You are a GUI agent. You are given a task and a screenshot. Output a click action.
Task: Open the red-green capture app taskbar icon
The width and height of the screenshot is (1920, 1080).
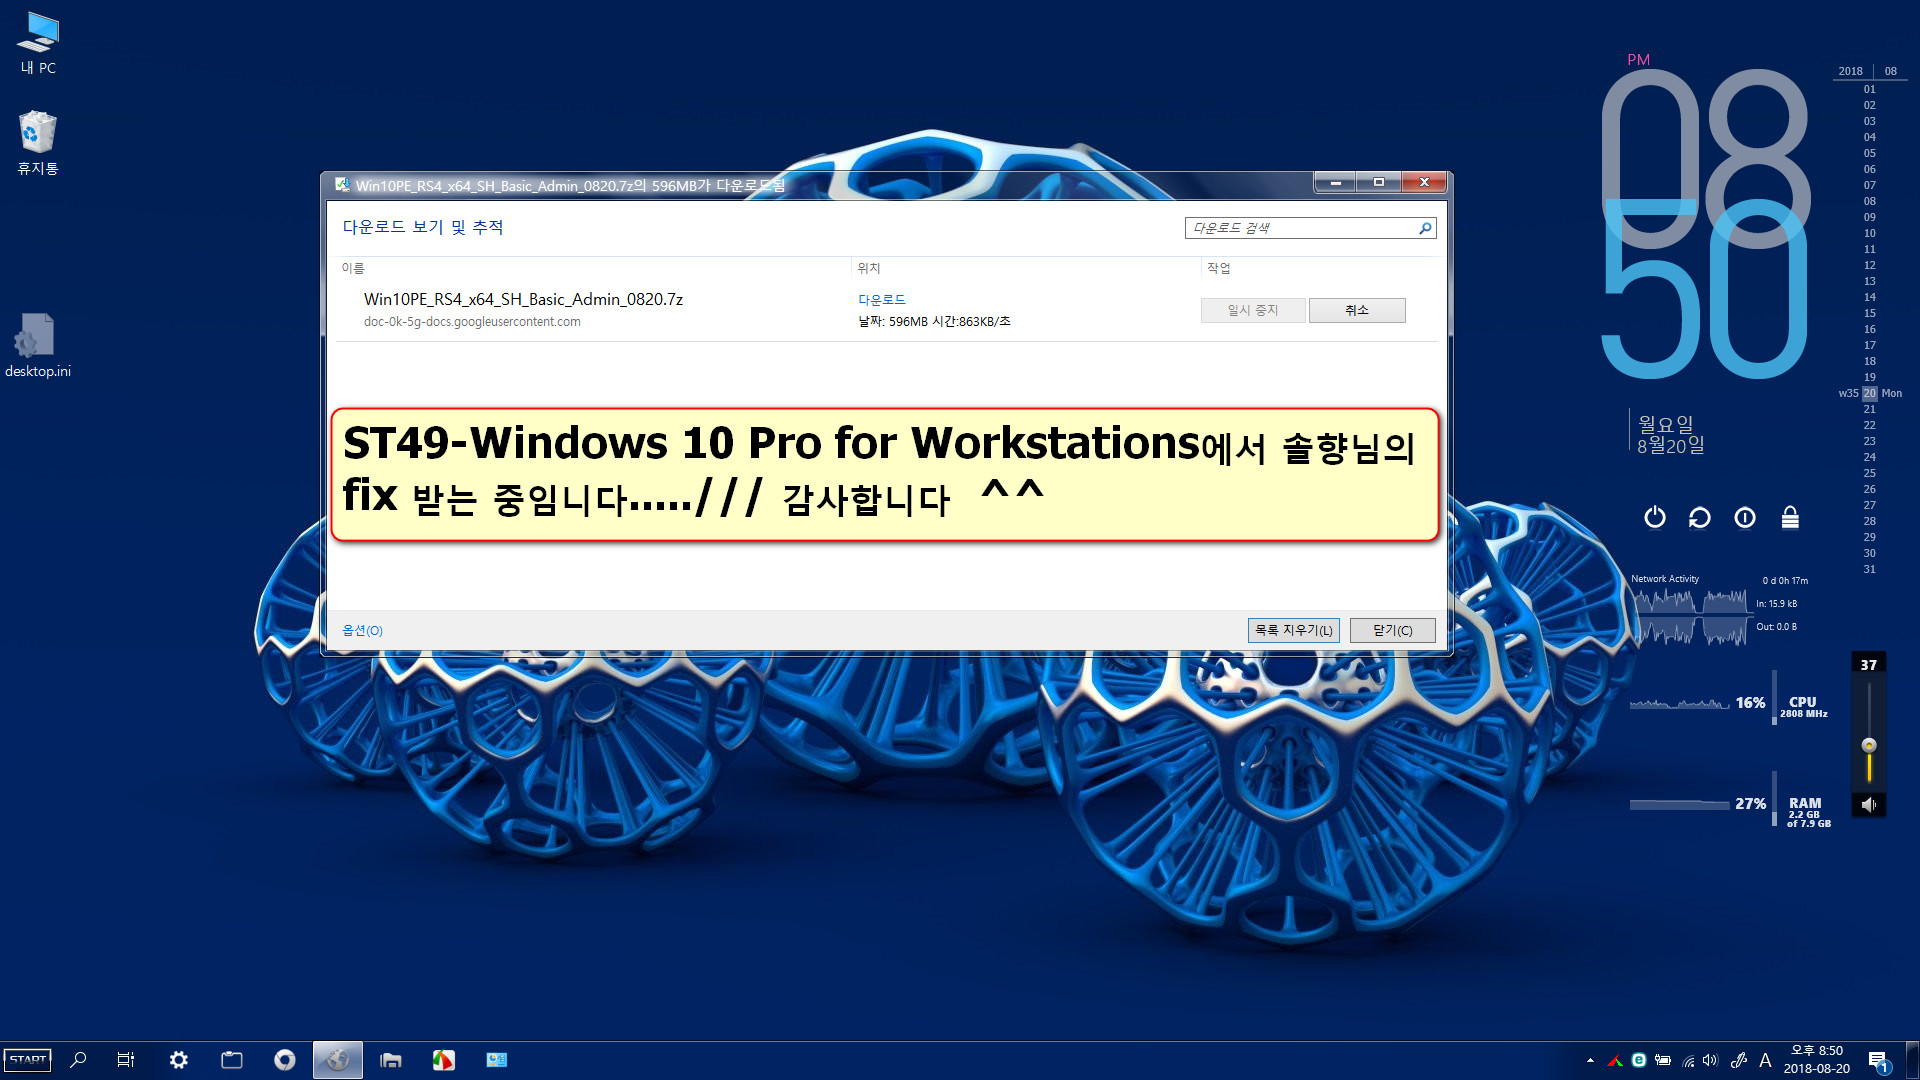click(x=444, y=1060)
